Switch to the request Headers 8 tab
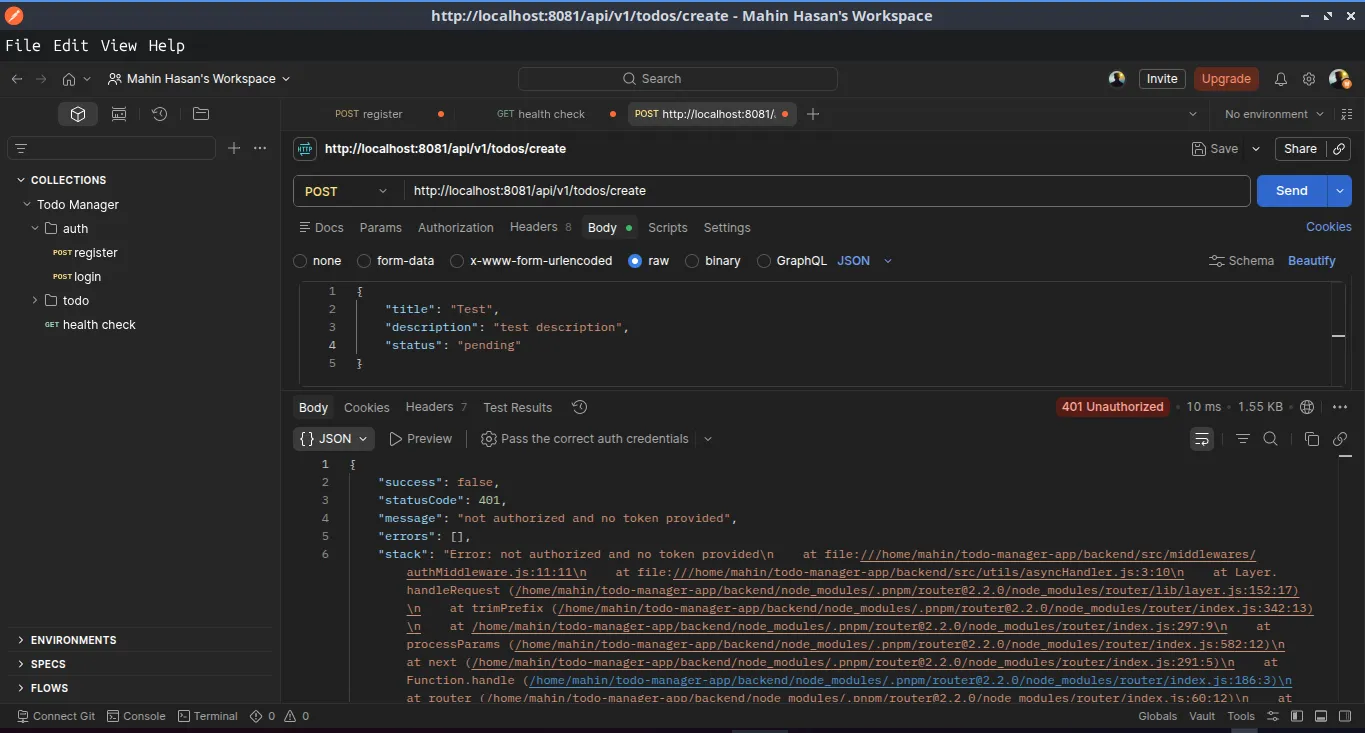 540,228
